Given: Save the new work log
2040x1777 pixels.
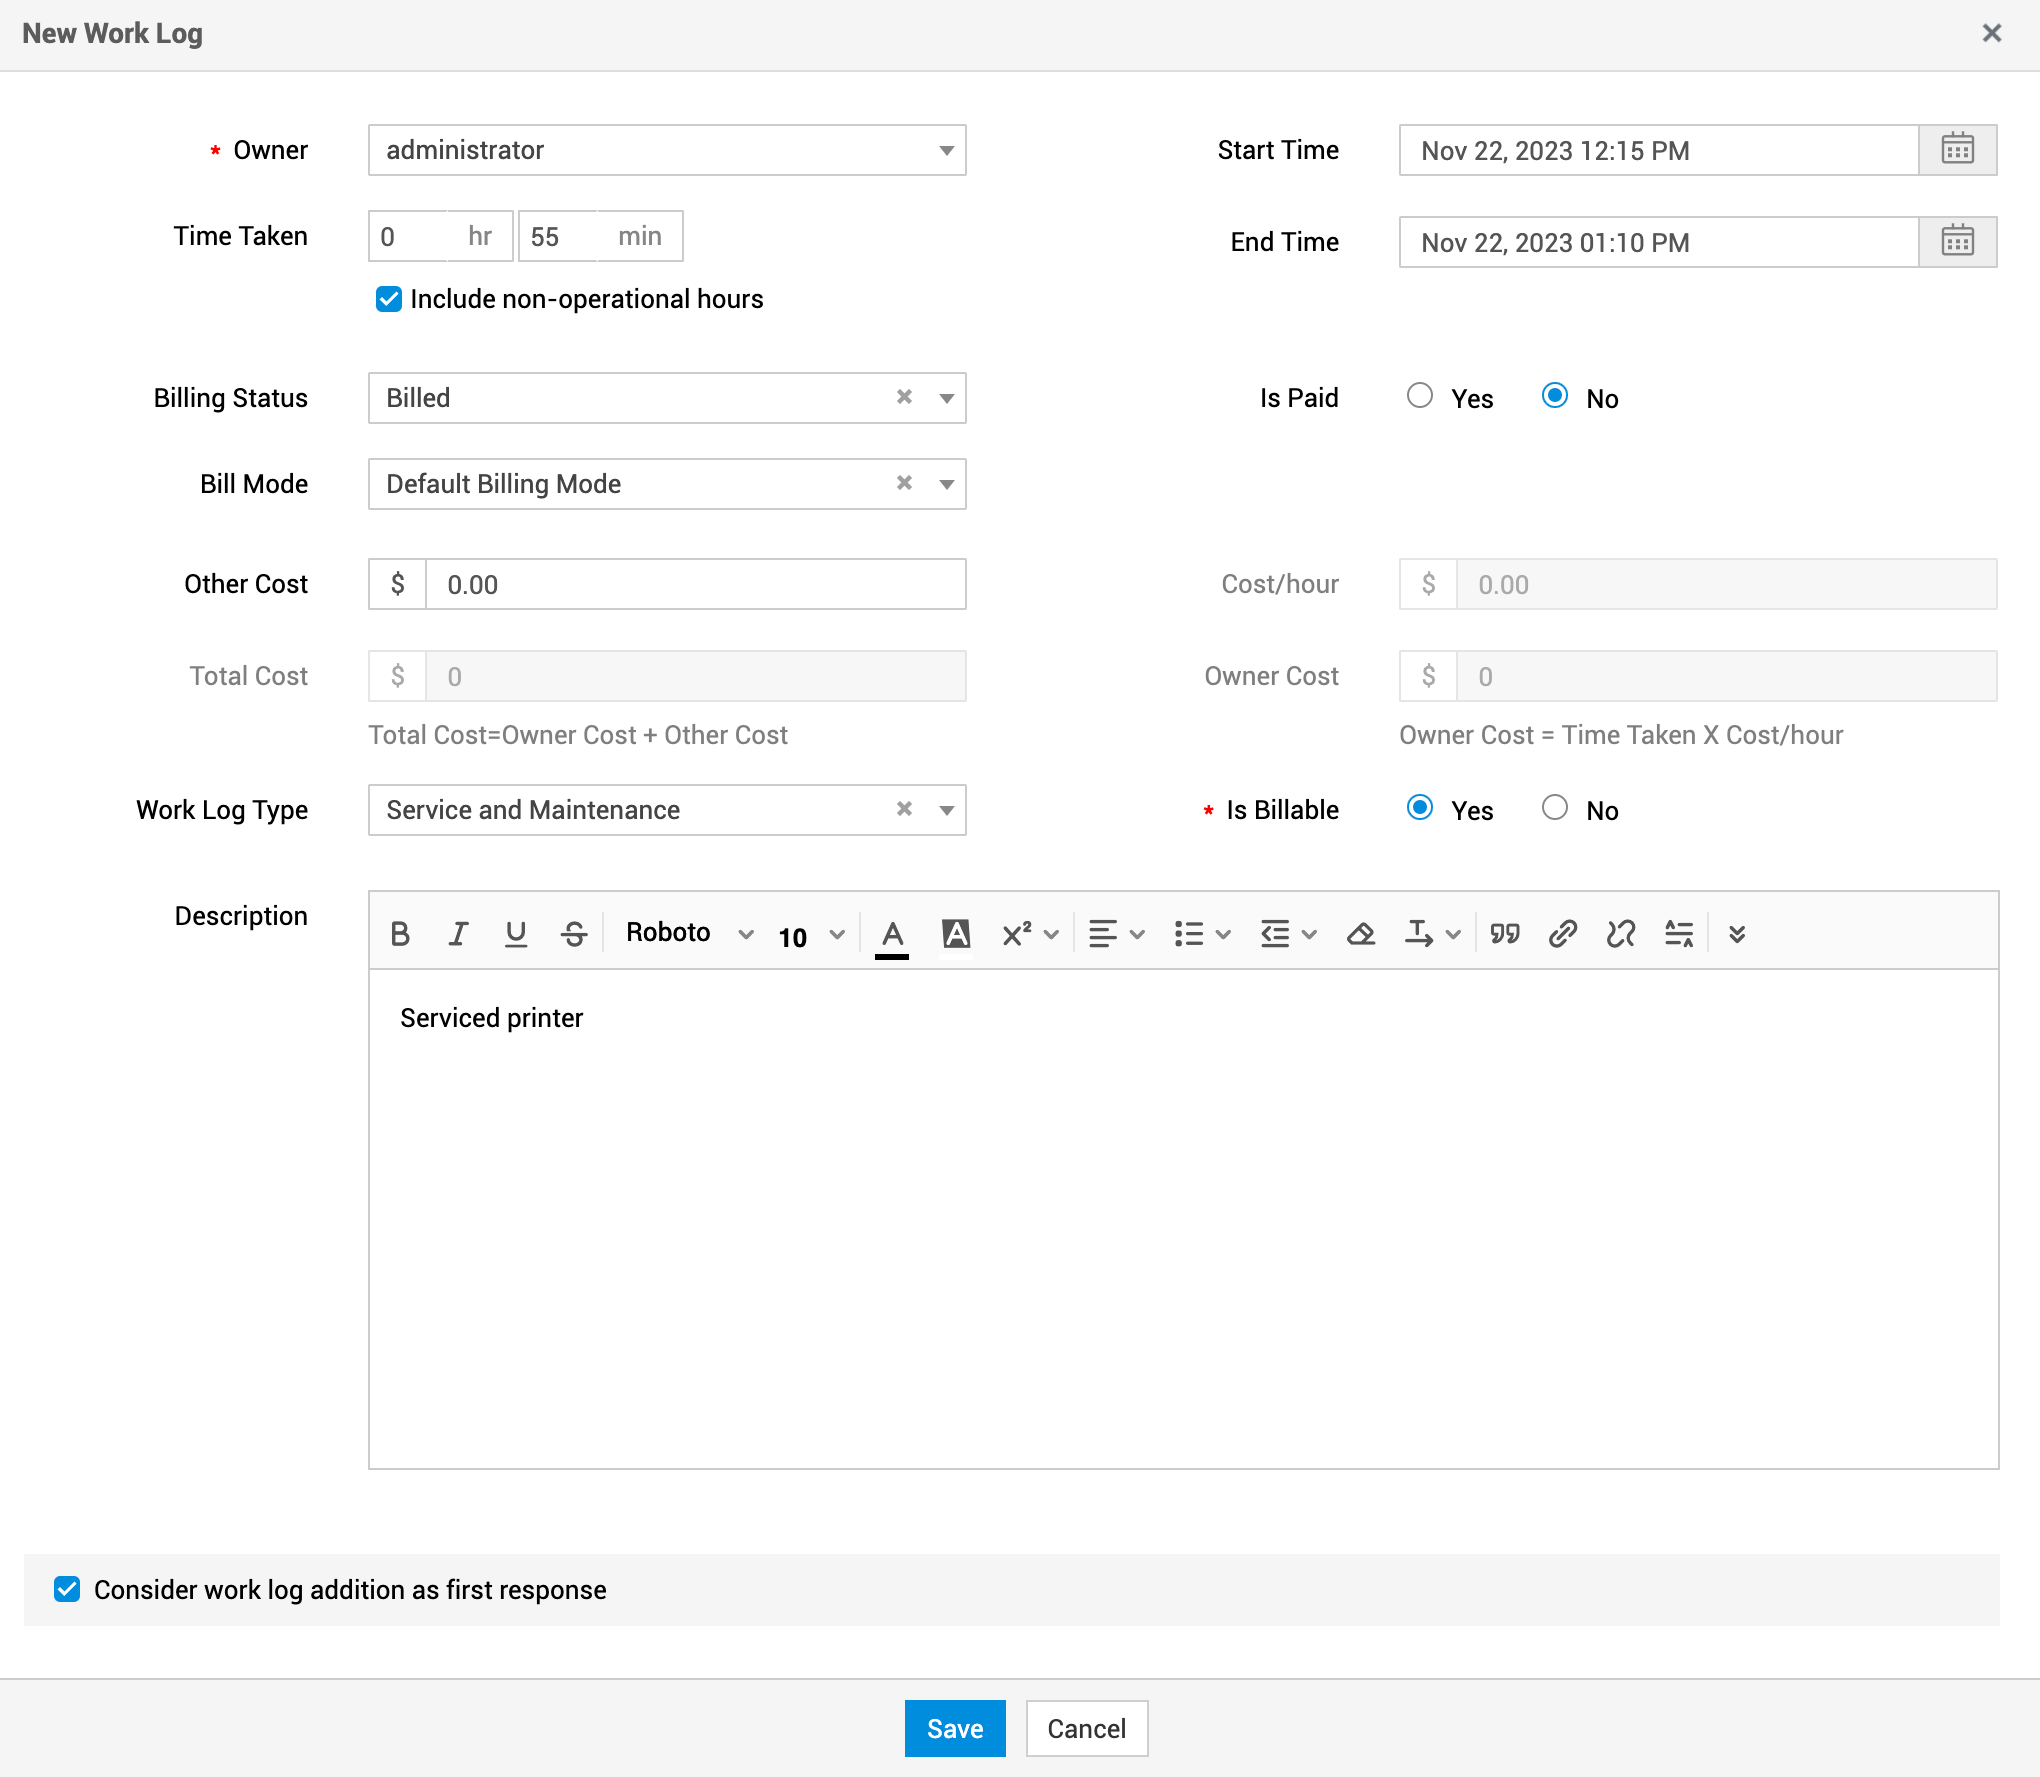Looking at the screenshot, I should click(x=954, y=1728).
